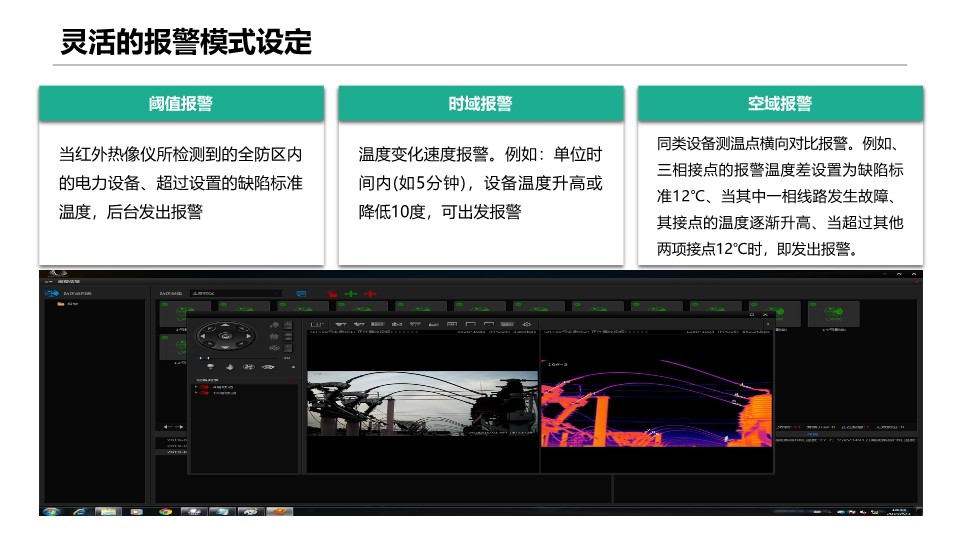Image resolution: width=960 pixels, height=540 pixels.
Task: Click the red cart icon in toolbar
Action: click(330, 294)
